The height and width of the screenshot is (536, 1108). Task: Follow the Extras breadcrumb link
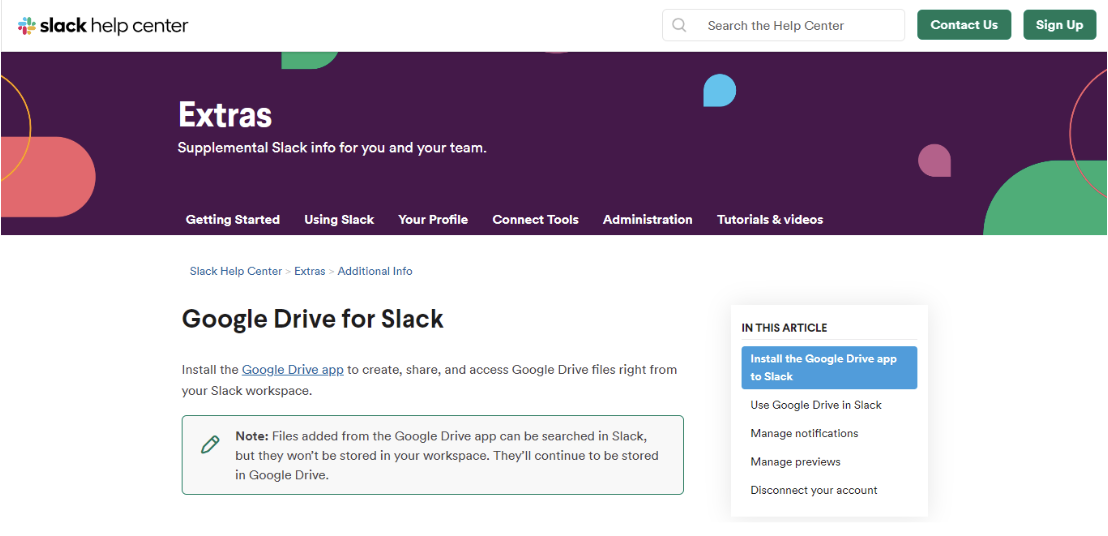(x=310, y=271)
